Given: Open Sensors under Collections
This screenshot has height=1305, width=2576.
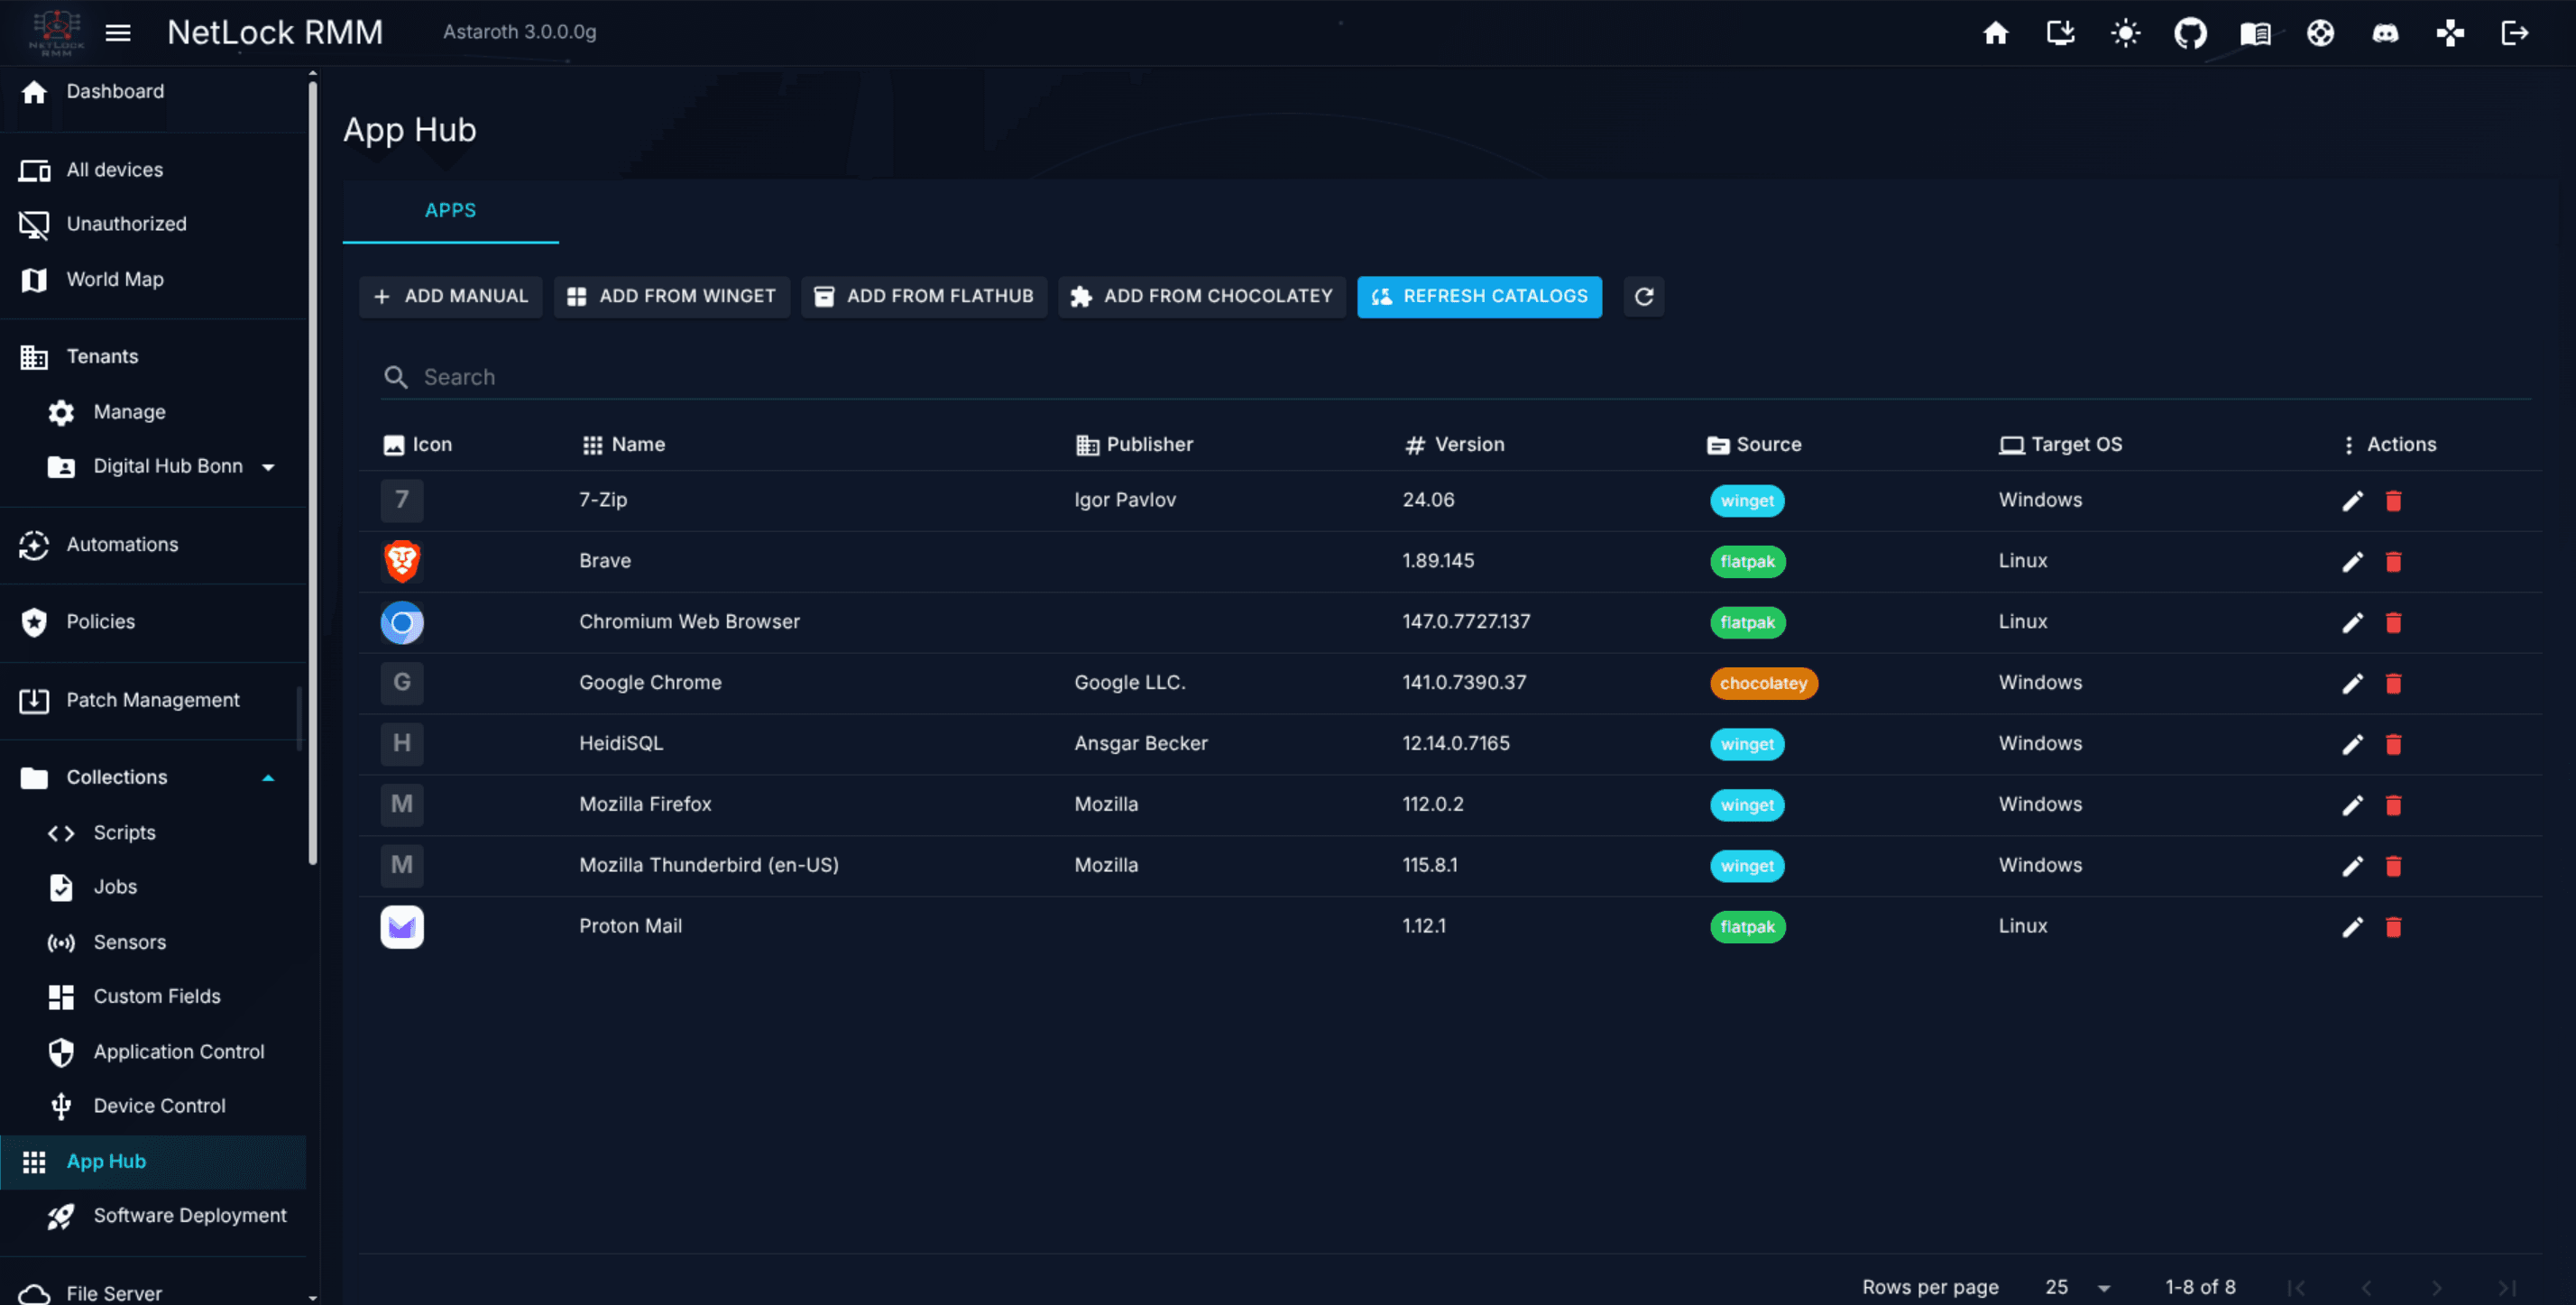Looking at the screenshot, I should pos(153,942).
